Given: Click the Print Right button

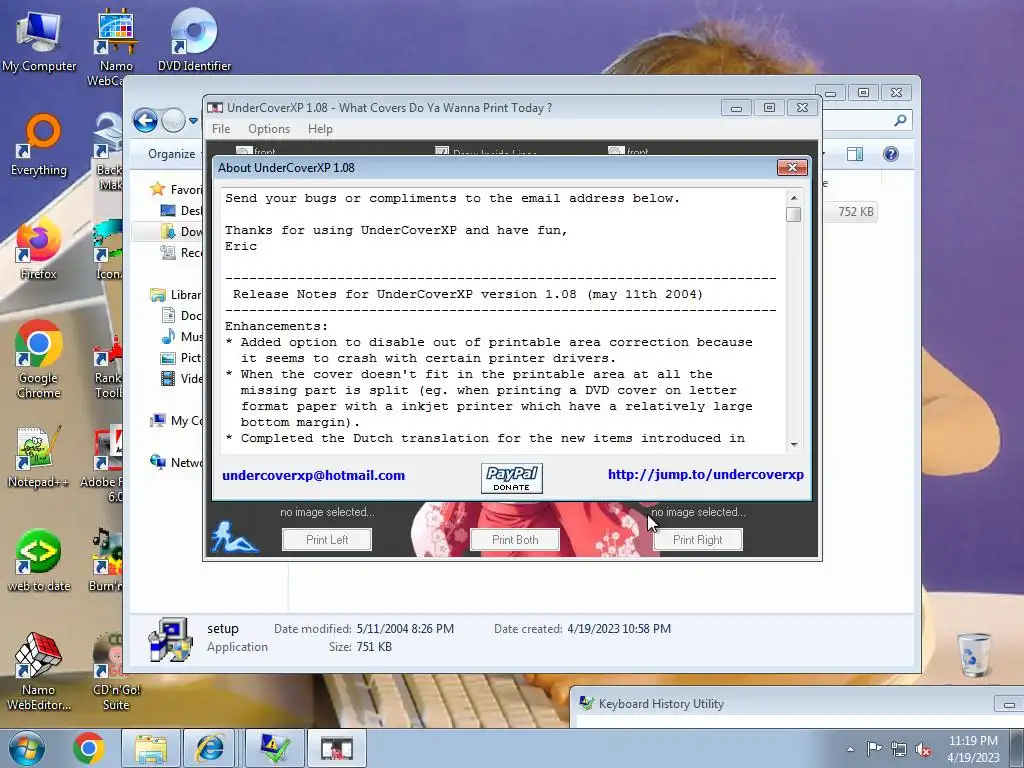Looking at the screenshot, I should coord(697,539).
